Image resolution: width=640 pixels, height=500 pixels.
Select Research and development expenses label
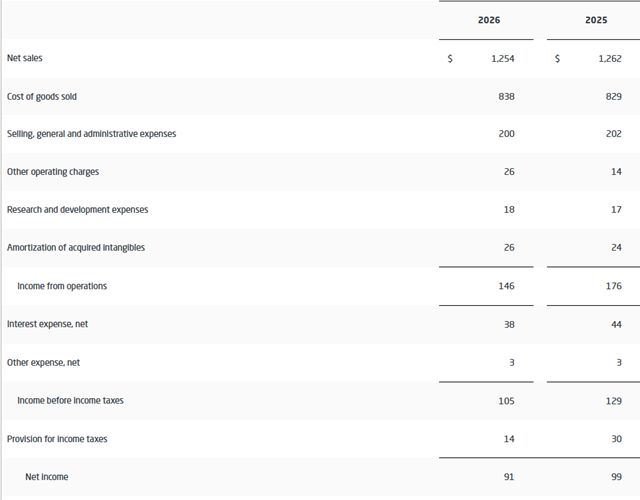(77, 210)
